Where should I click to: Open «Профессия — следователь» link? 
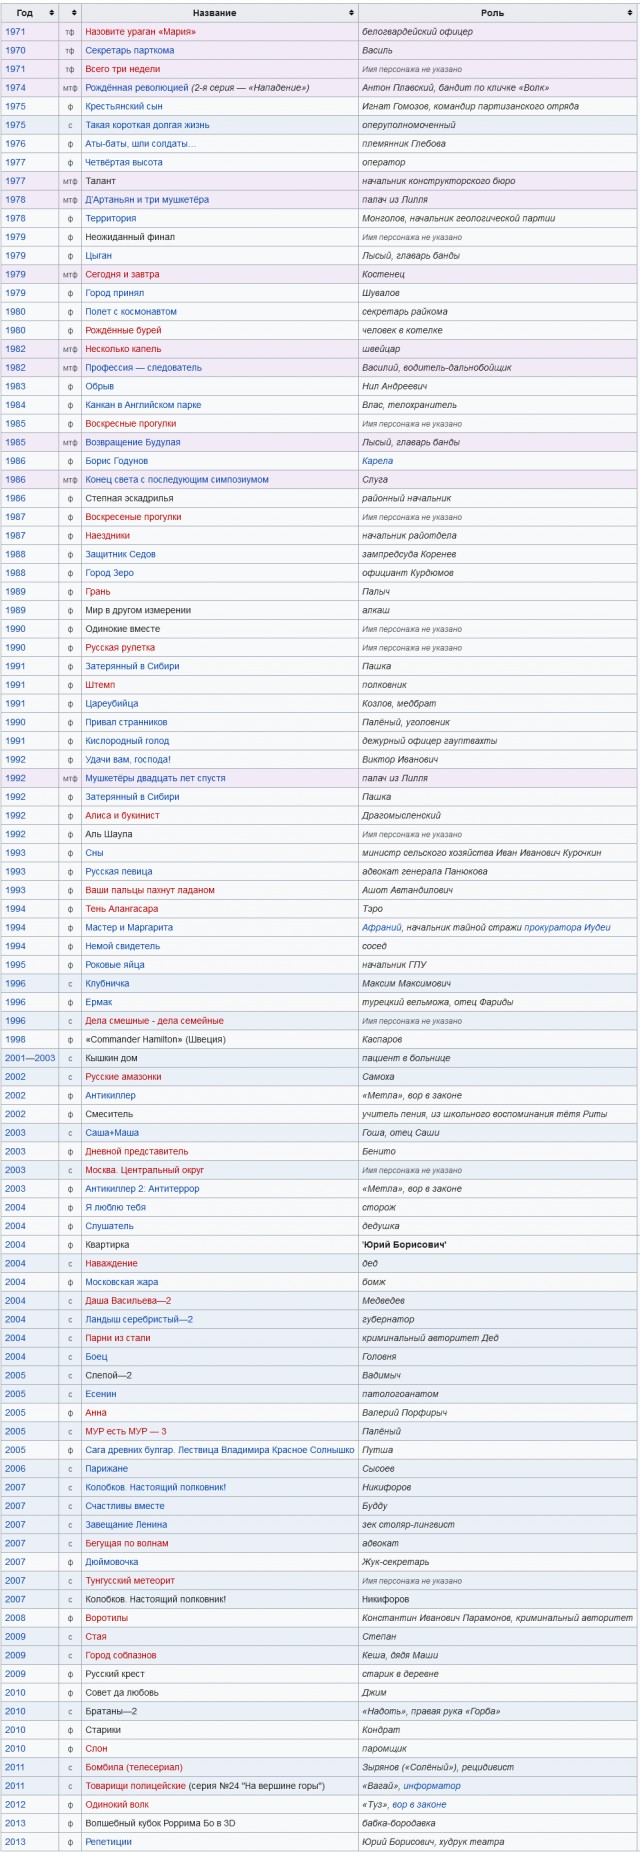(143, 368)
